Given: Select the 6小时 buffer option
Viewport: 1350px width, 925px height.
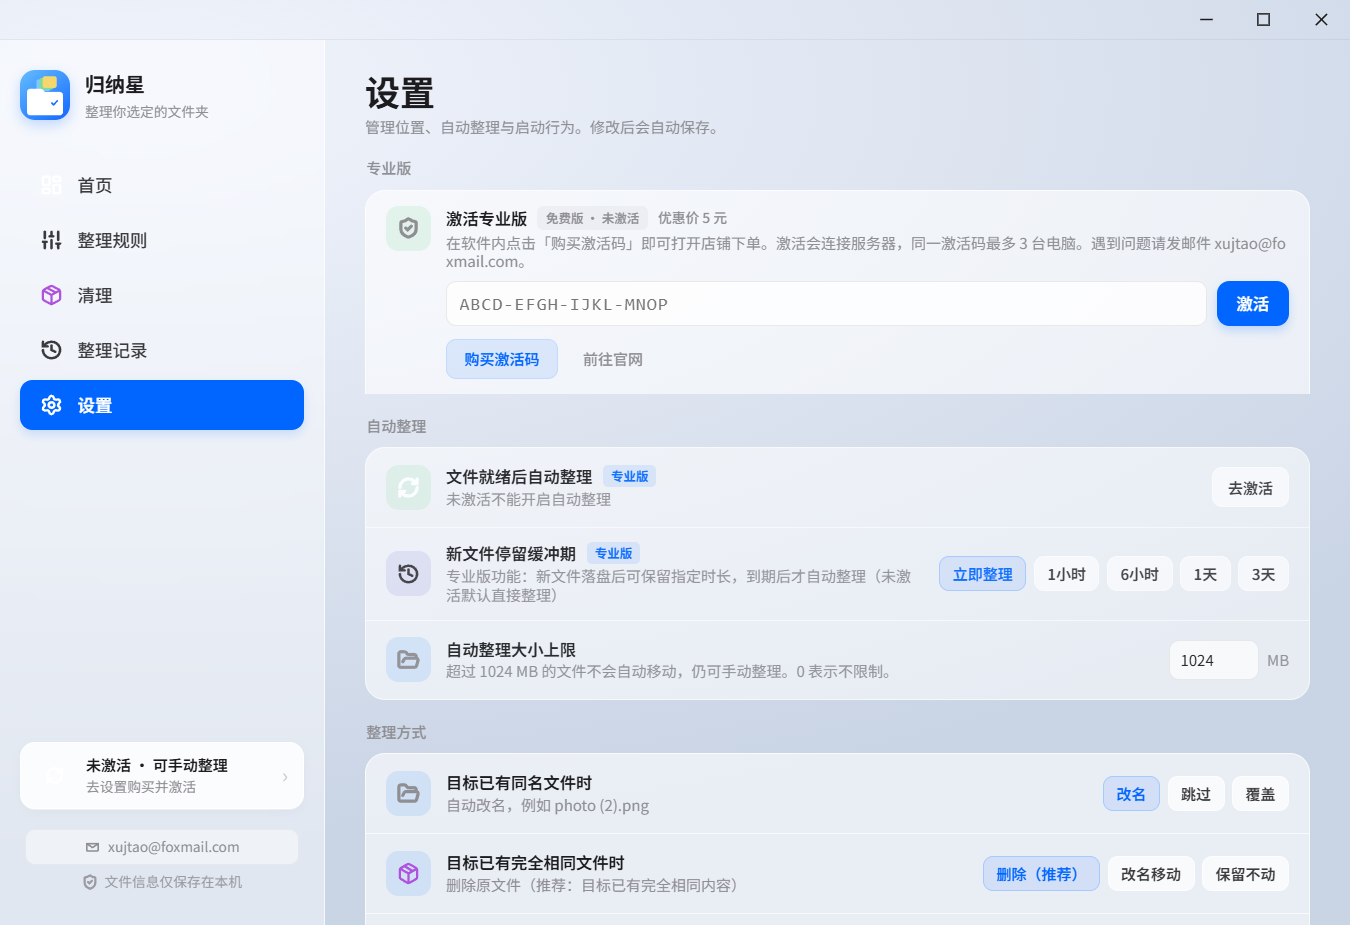Looking at the screenshot, I should point(1139,574).
